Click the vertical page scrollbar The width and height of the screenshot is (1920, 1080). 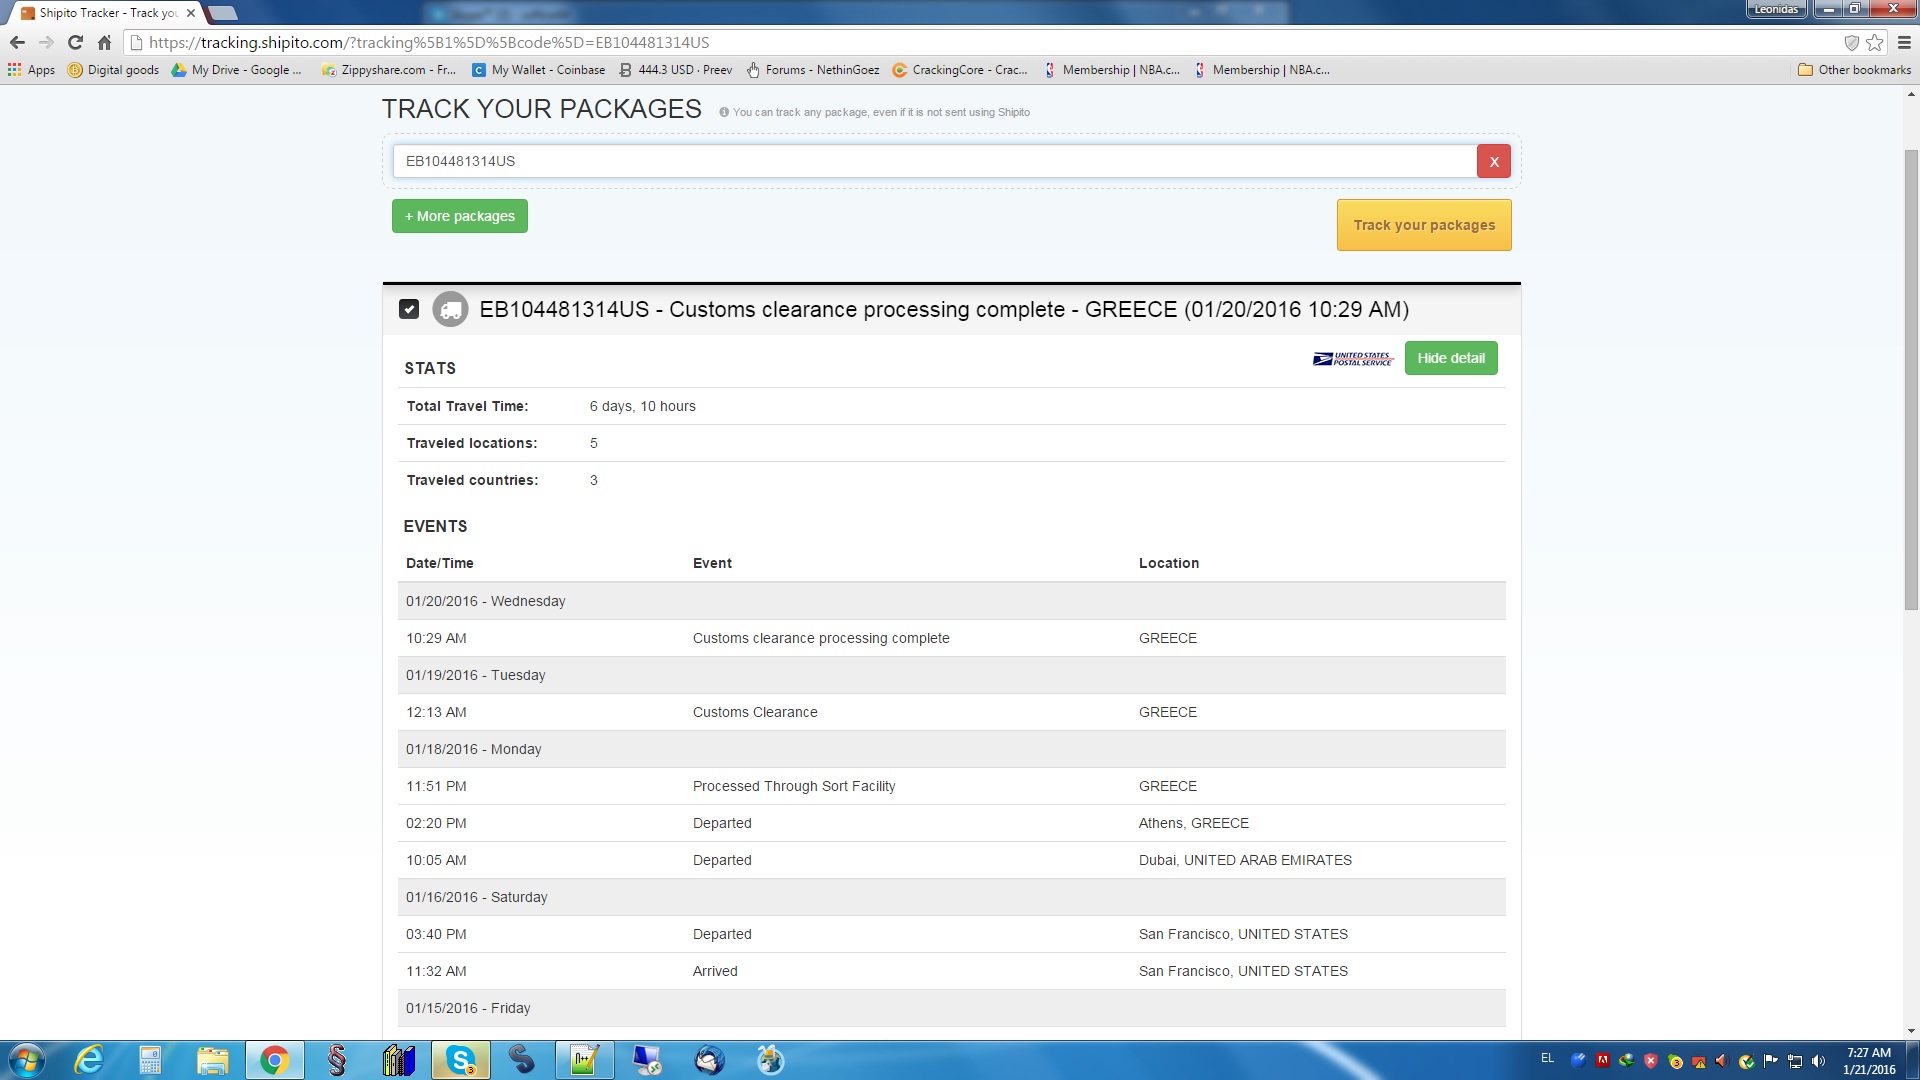click(x=1911, y=380)
